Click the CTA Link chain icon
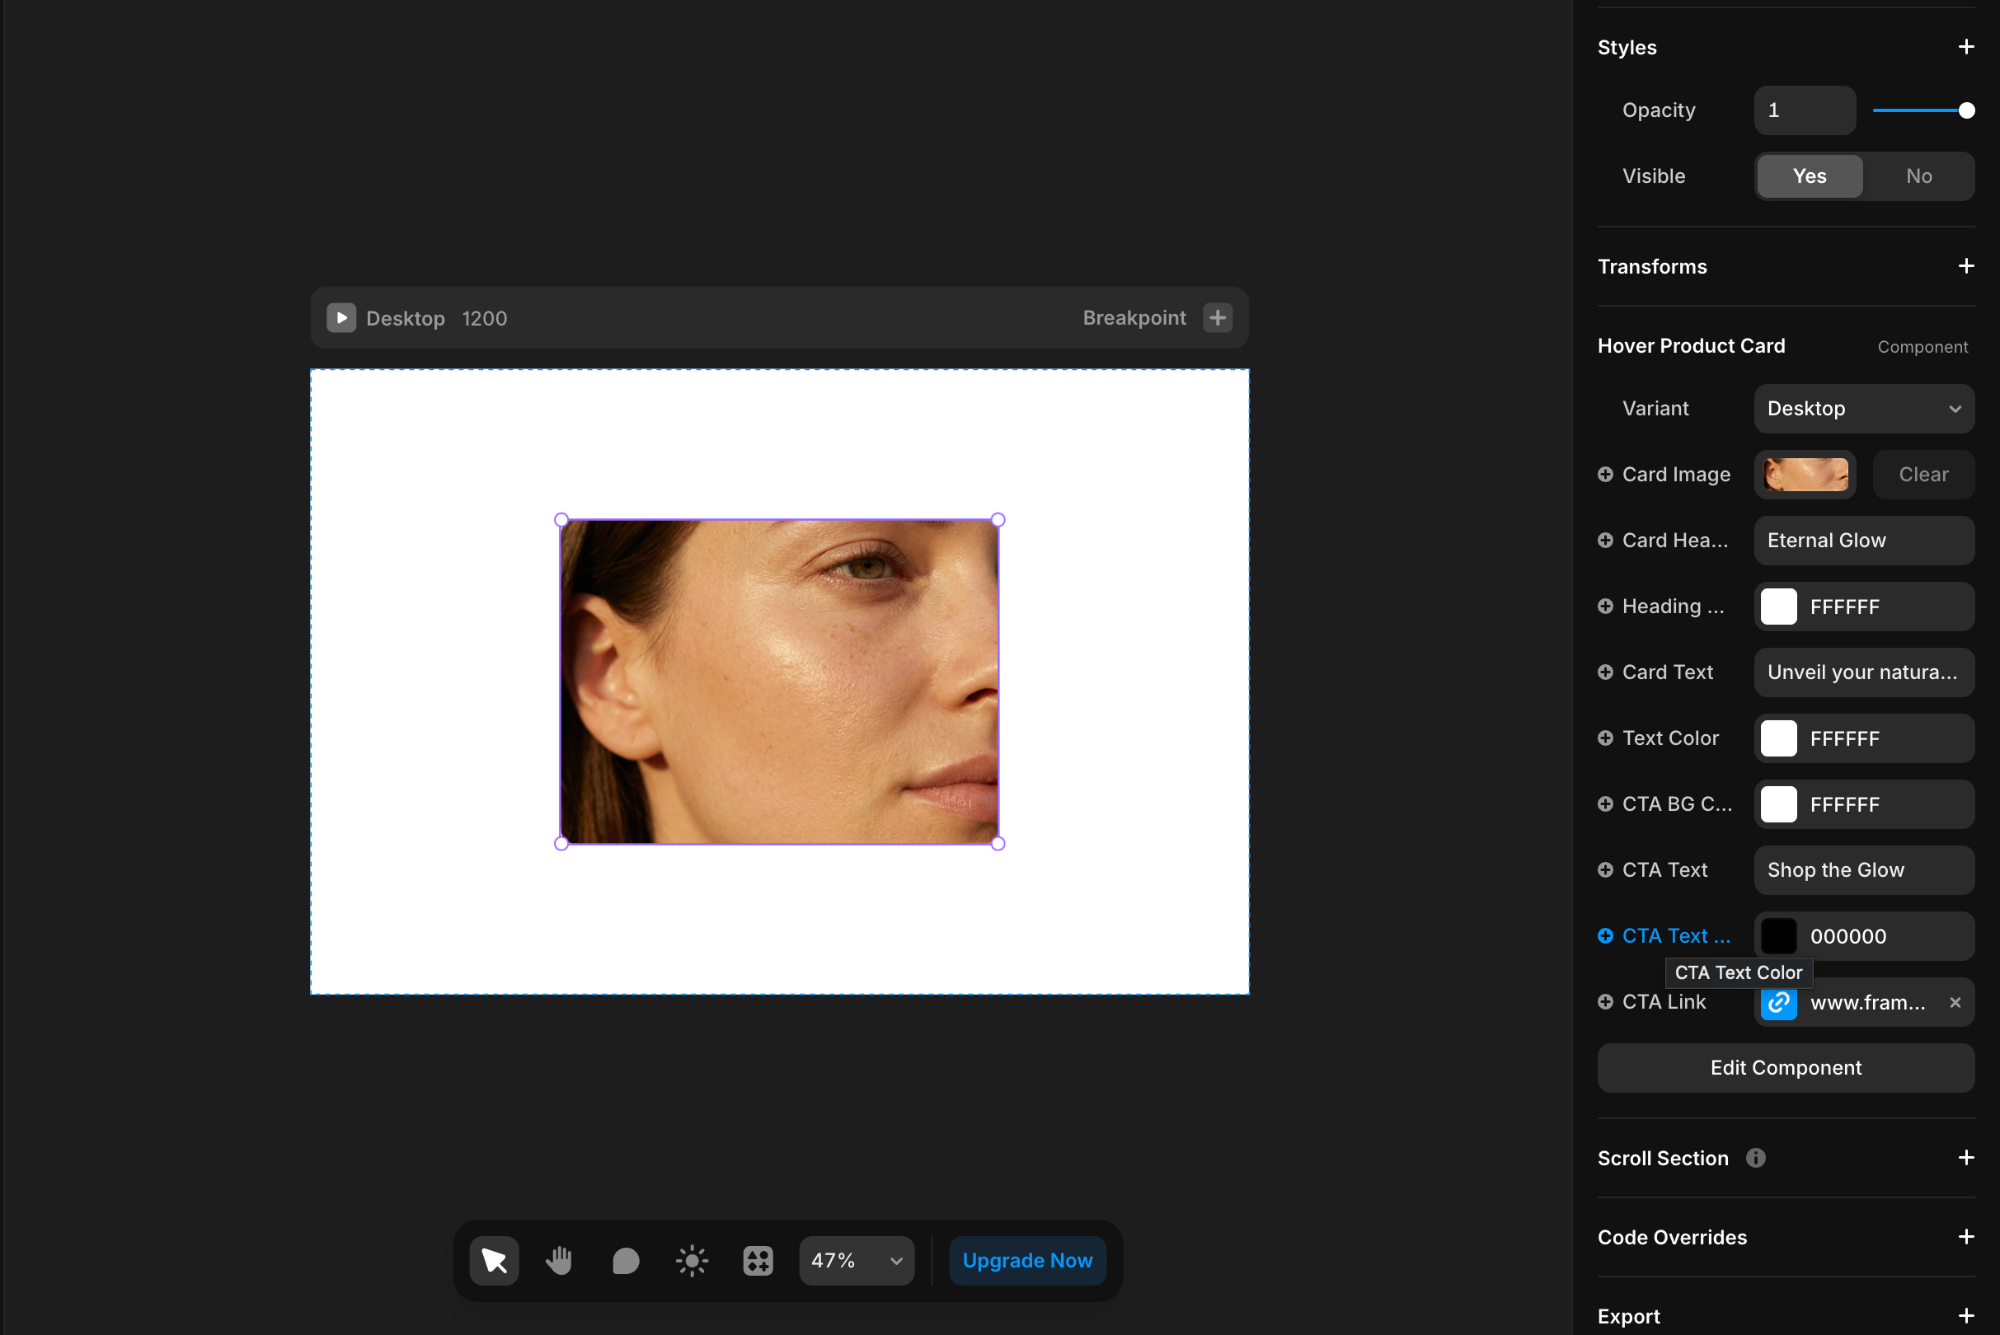The image size is (2000, 1335). pos(1779,1003)
